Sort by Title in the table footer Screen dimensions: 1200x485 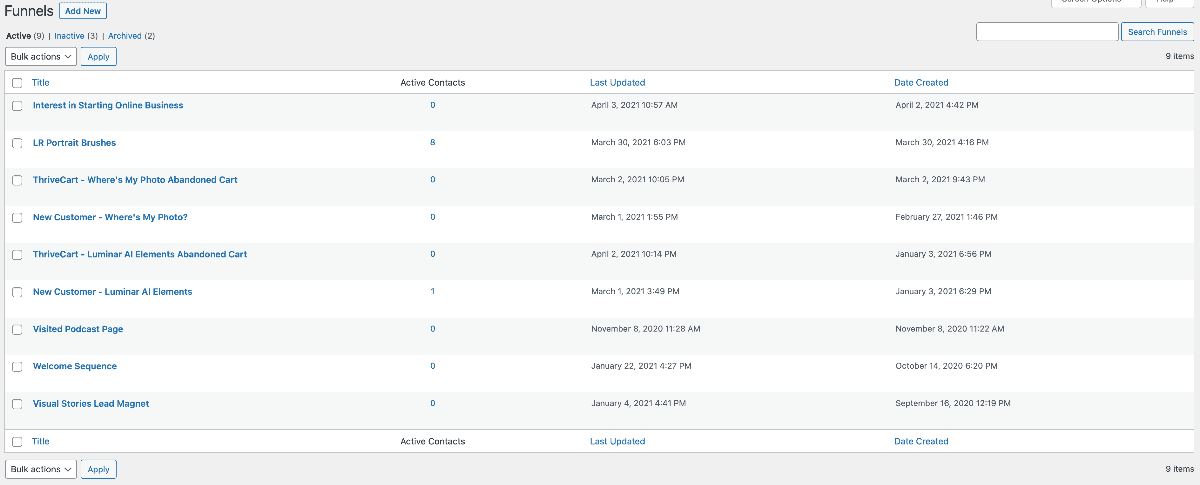[x=41, y=441]
